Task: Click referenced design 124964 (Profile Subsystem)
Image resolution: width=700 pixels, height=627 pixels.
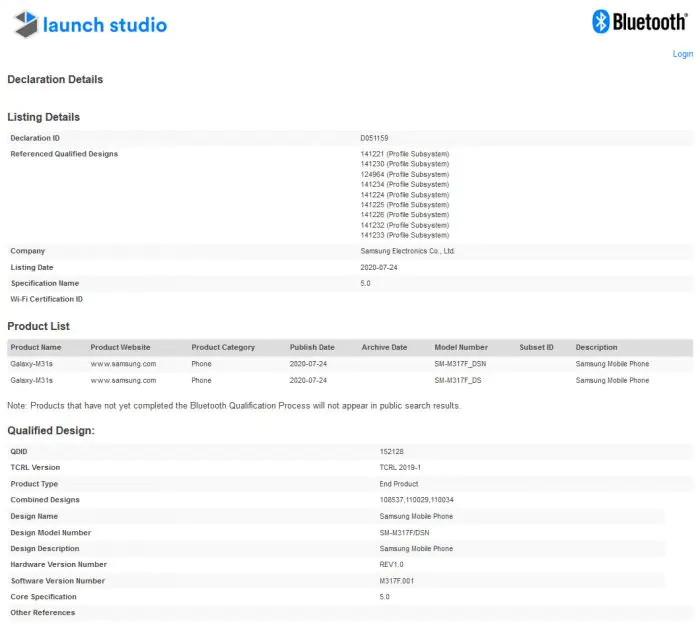Action: 404,174
